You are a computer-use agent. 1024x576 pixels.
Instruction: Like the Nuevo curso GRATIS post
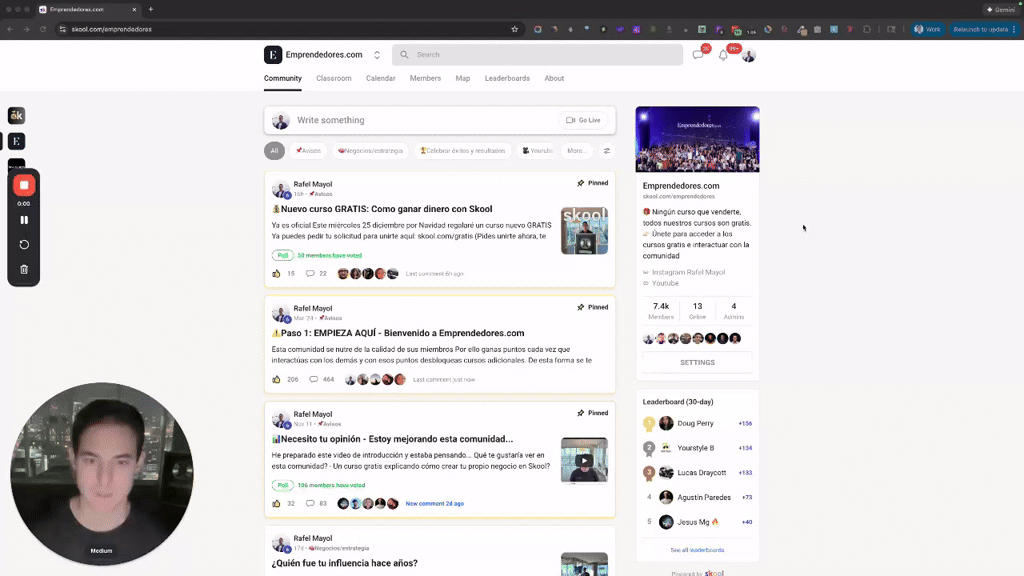click(x=276, y=274)
